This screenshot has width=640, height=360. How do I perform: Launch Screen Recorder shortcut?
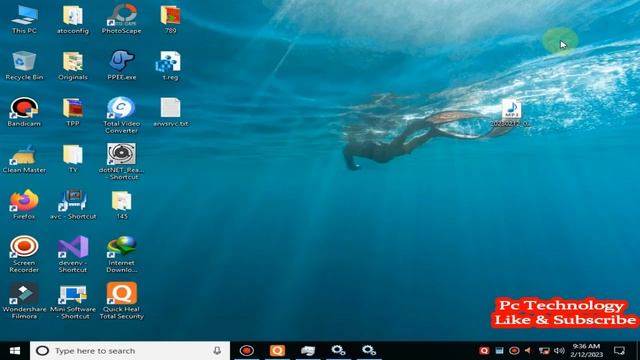(24, 254)
